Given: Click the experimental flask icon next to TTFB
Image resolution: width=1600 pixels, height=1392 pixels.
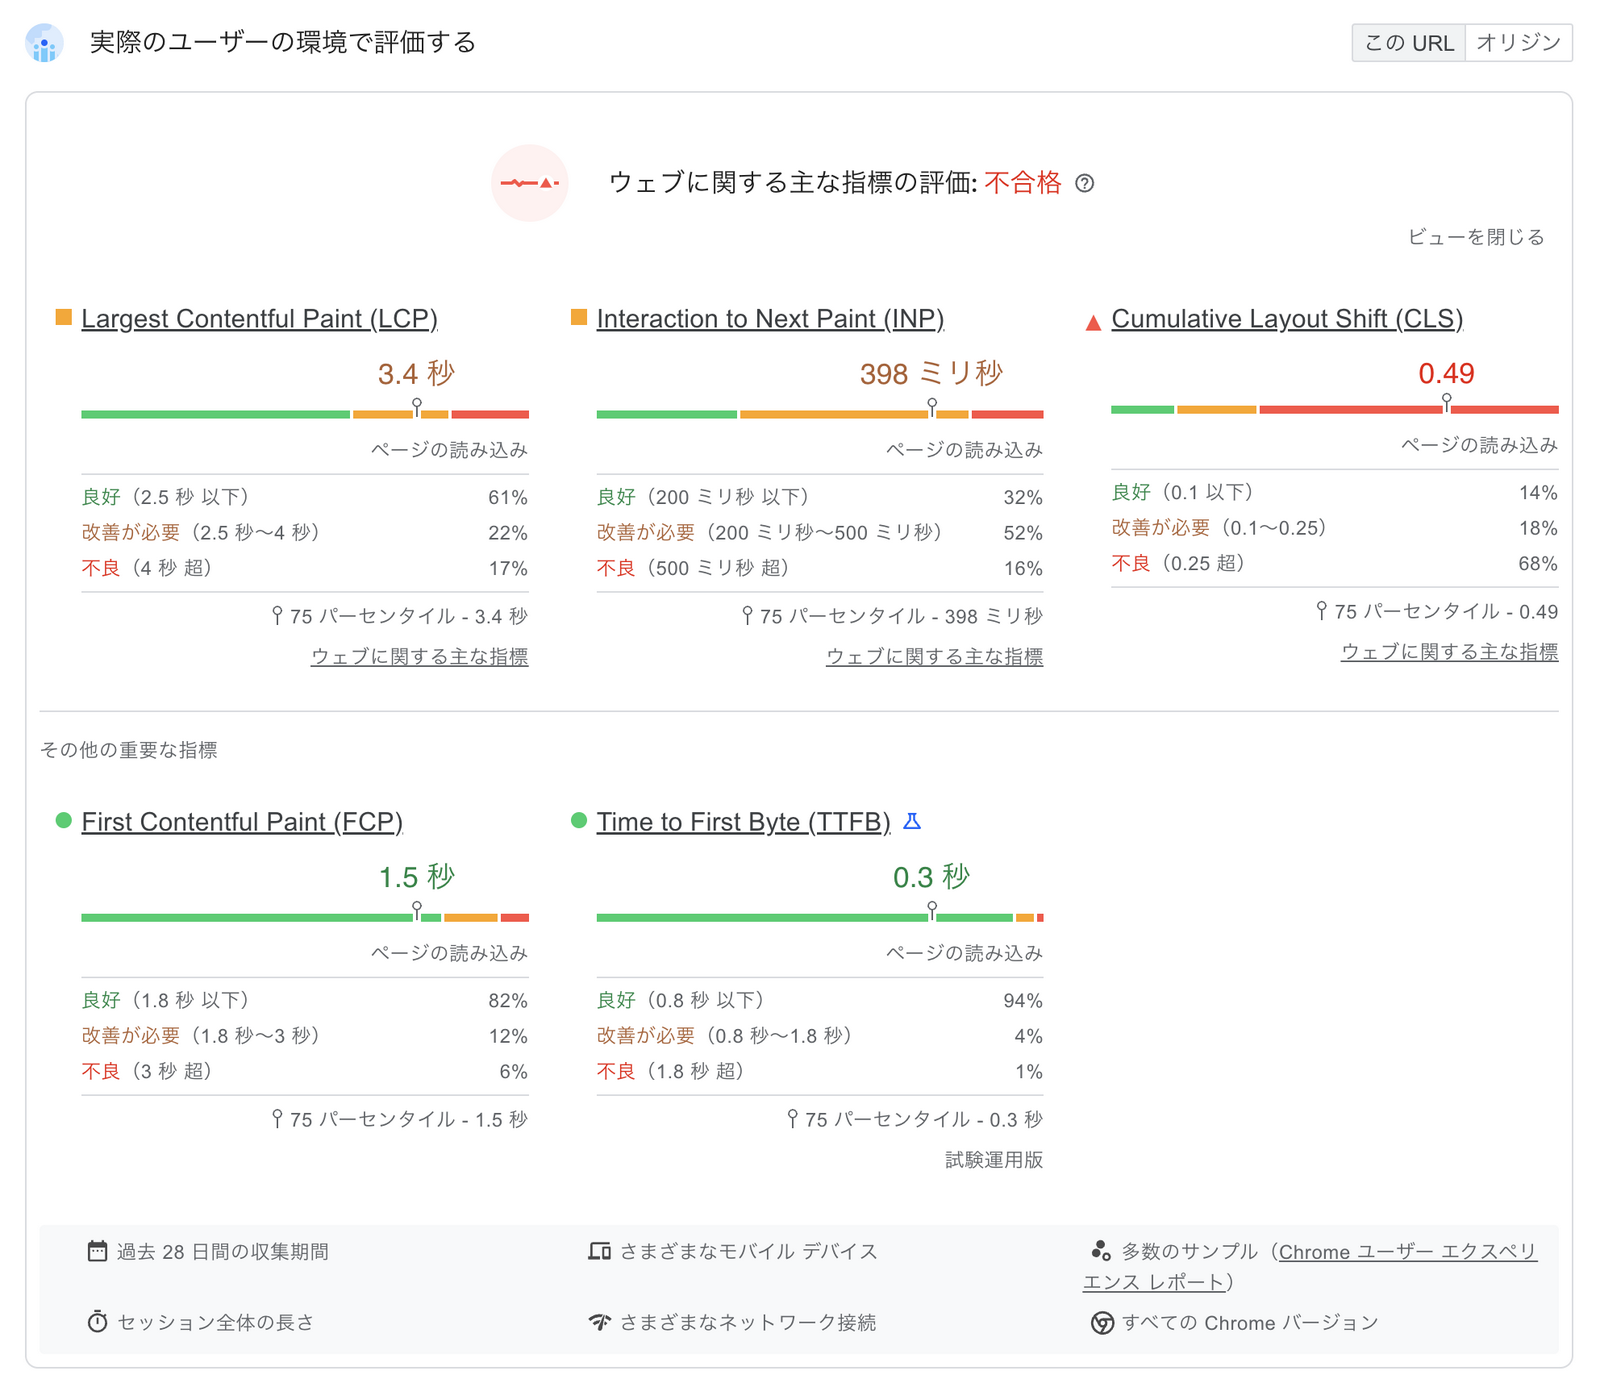Looking at the screenshot, I should point(912,821).
